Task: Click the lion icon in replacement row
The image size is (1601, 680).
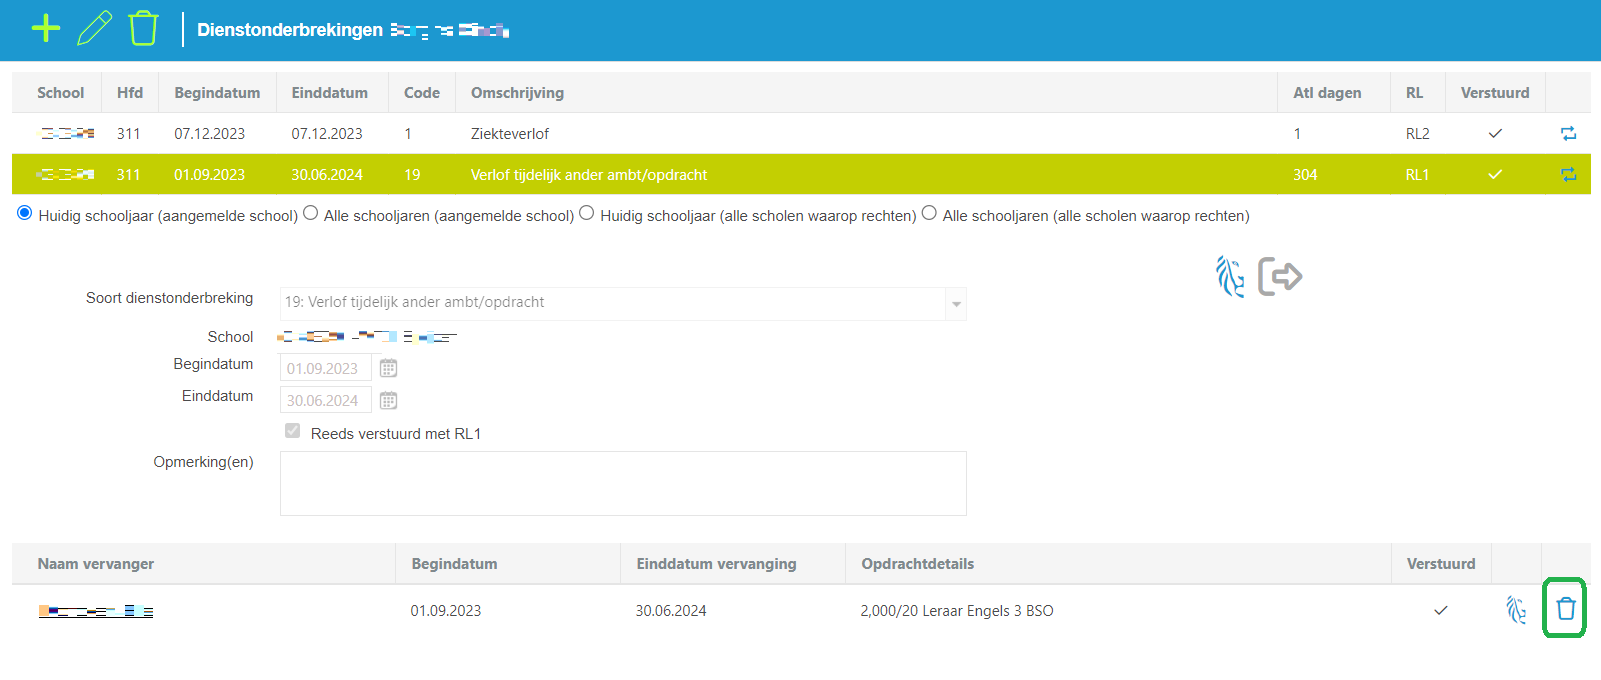Action: tap(1516, 610)
